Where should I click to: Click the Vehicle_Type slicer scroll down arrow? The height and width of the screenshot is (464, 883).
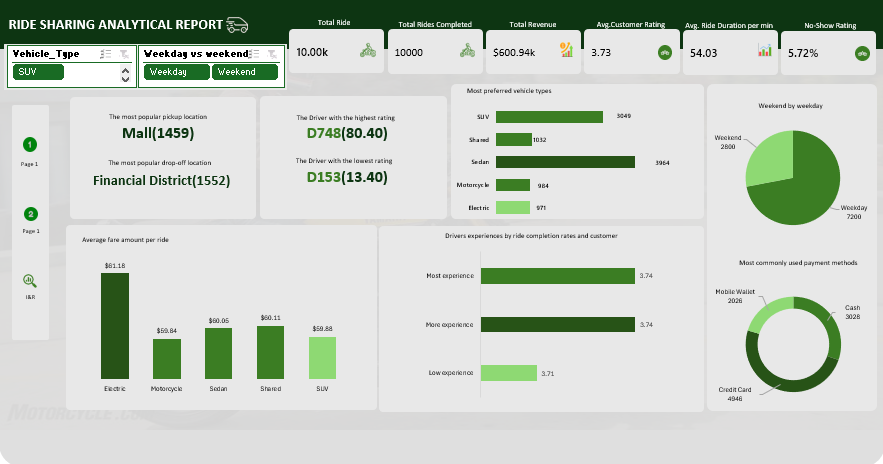point(125,78)
